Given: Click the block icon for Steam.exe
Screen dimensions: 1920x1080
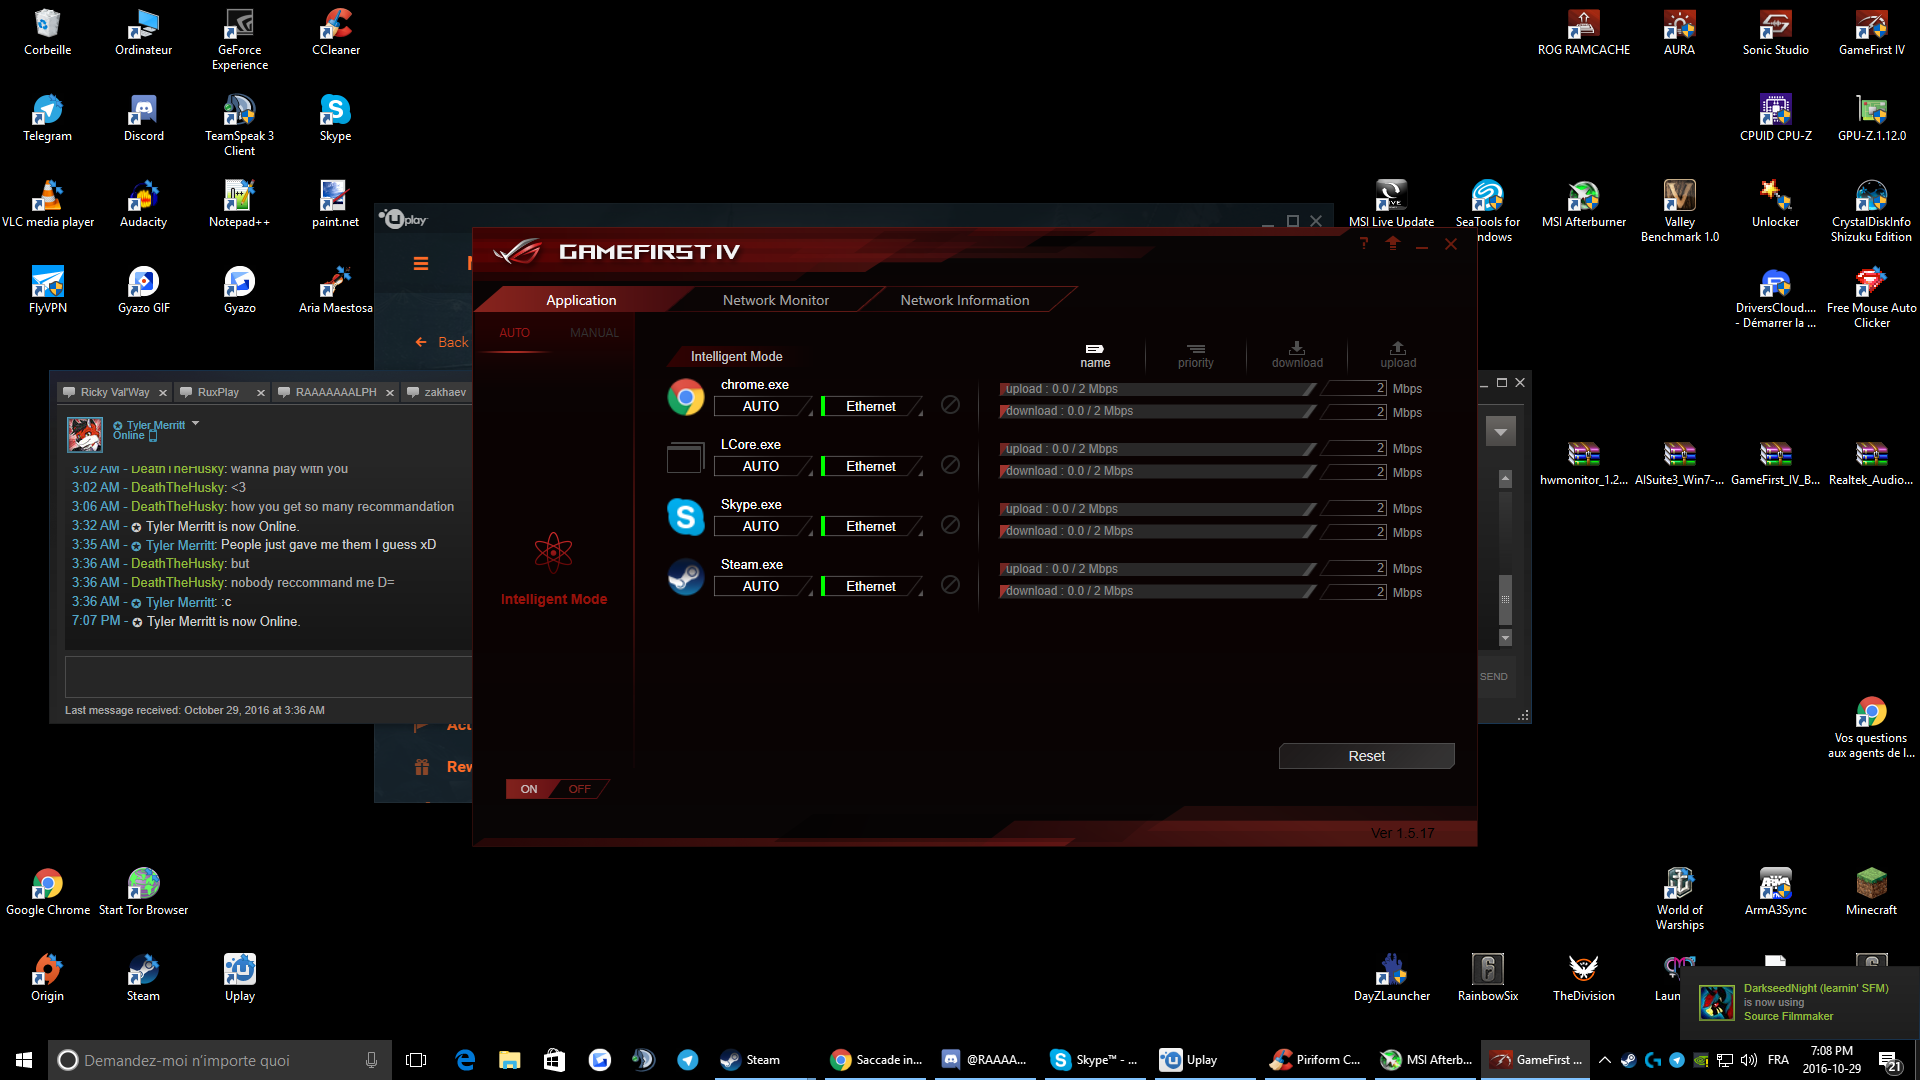Looking at the screenshot, I should (950, 585).
